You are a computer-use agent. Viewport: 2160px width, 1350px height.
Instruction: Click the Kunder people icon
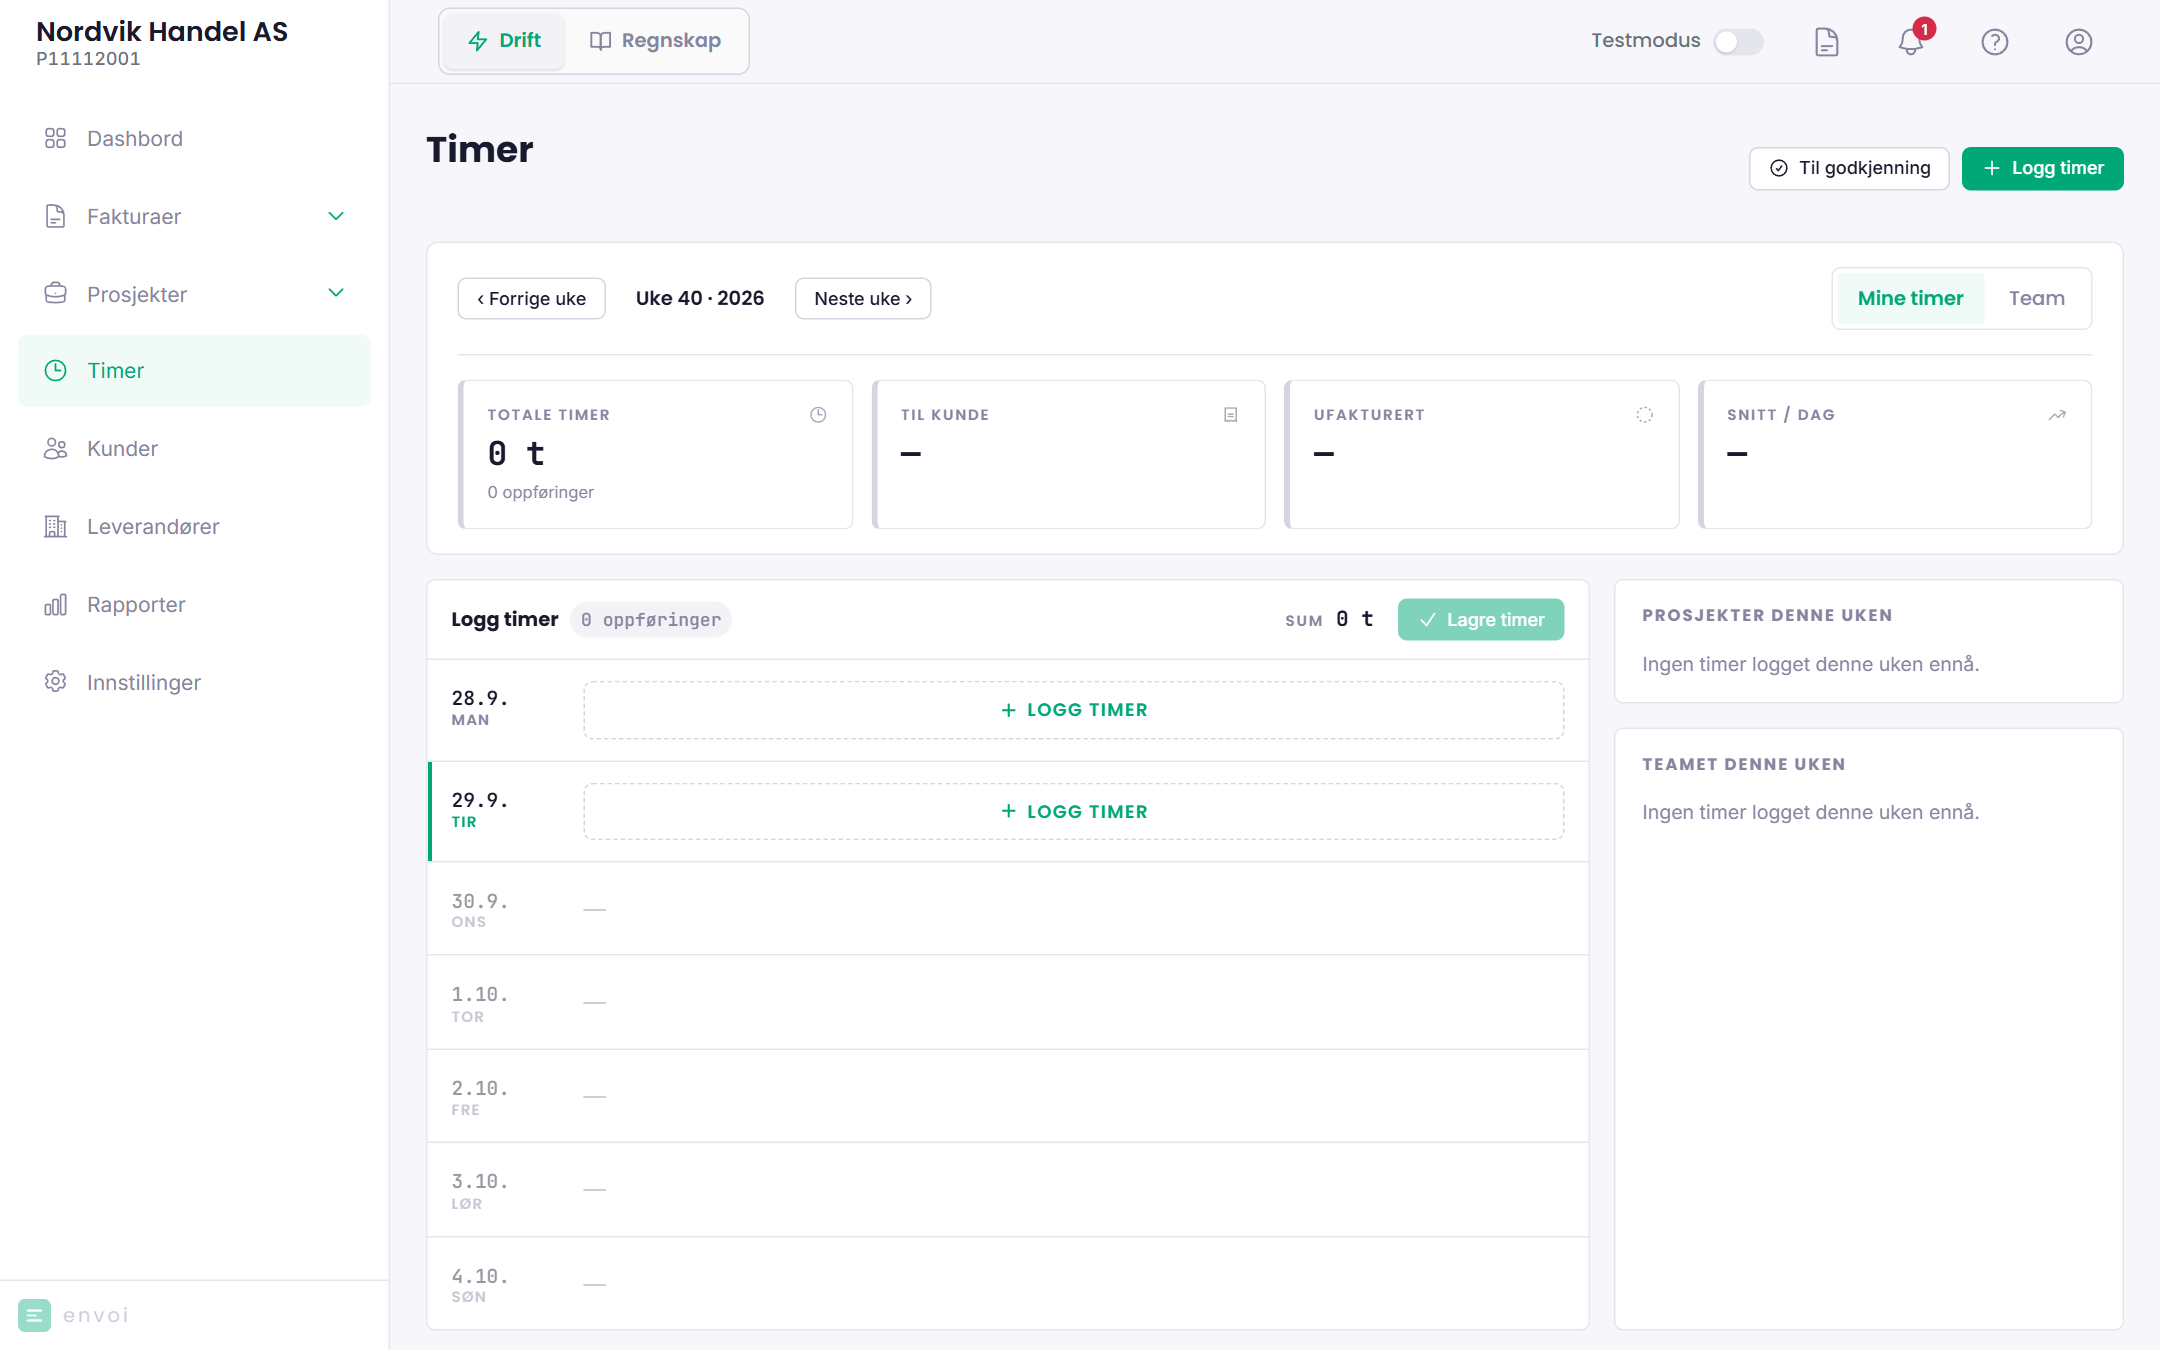coord(56,448)
